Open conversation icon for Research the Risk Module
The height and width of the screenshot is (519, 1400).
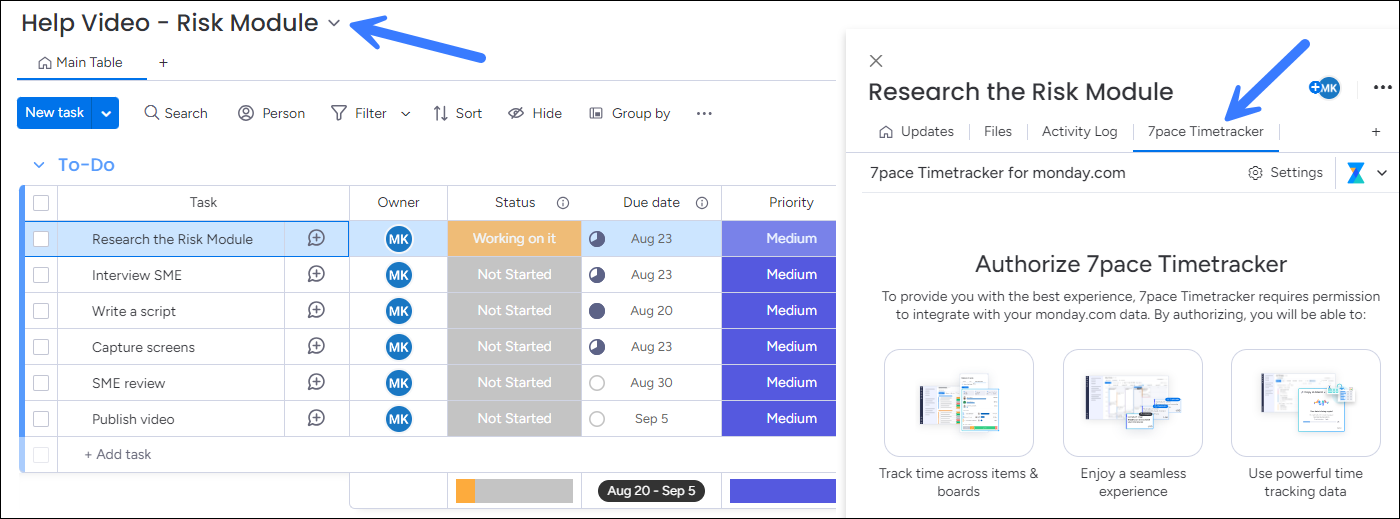point(316,238)
